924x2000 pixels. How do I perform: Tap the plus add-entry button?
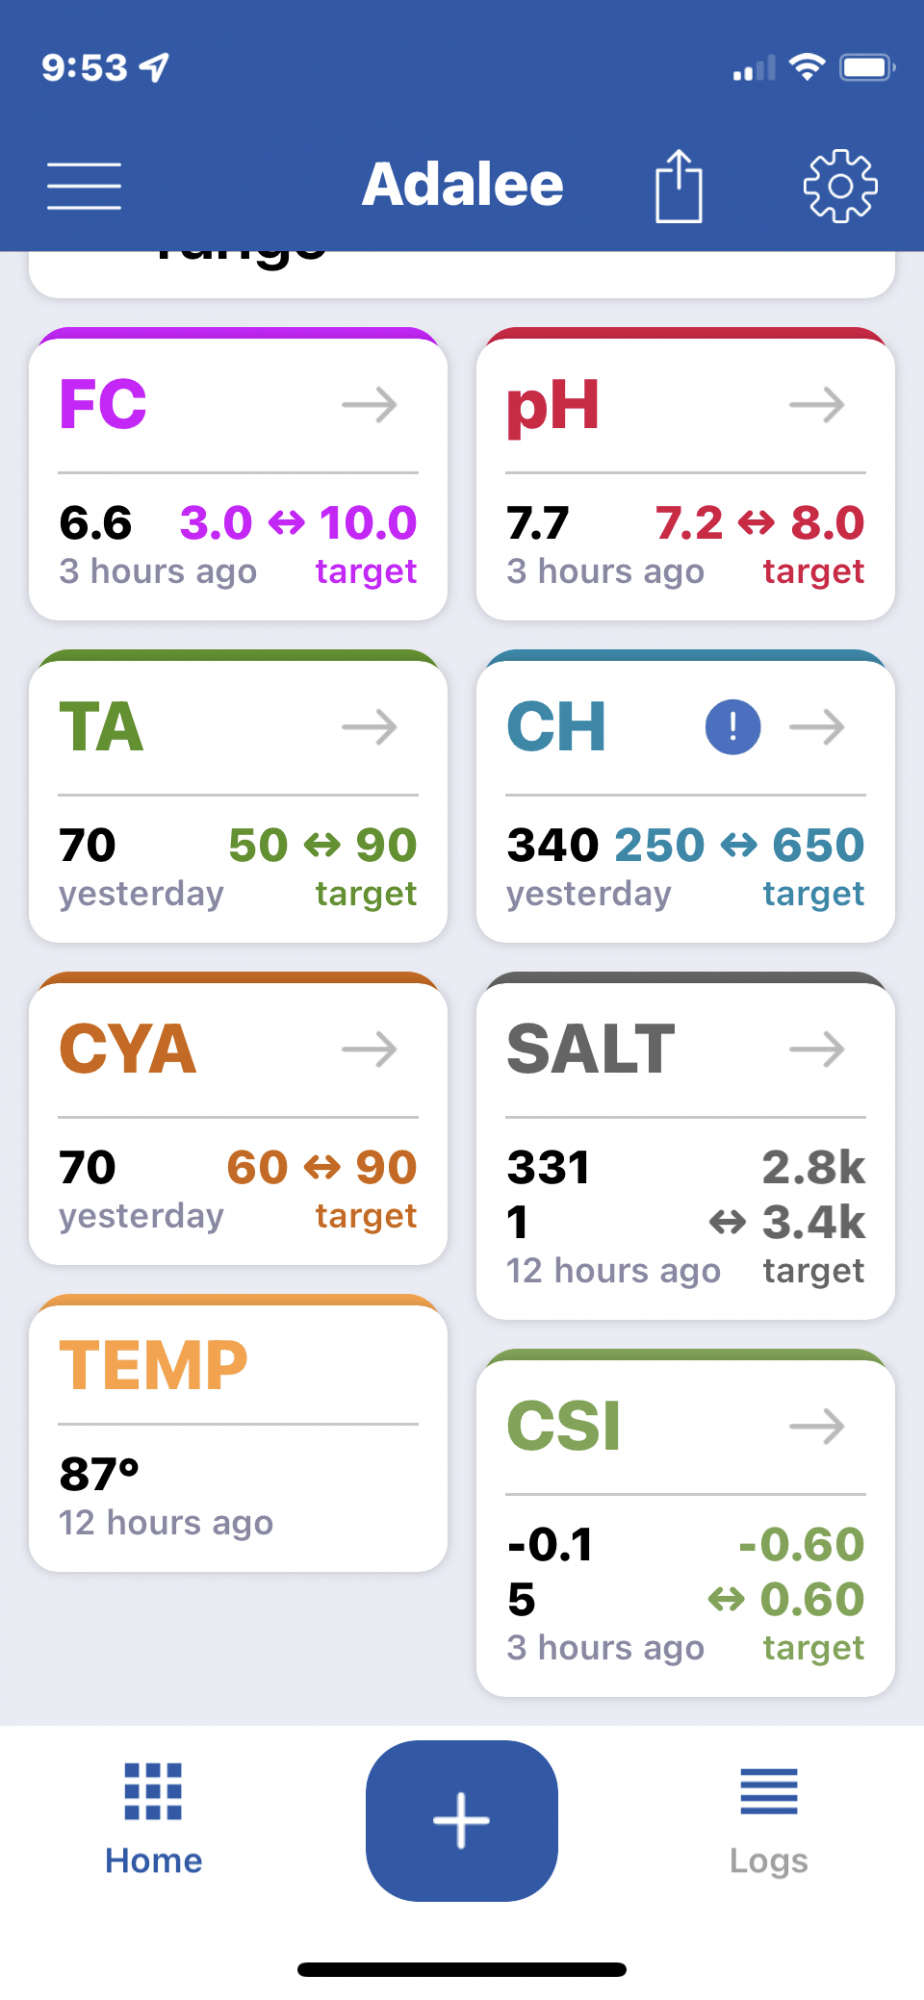pos(462,1820)
